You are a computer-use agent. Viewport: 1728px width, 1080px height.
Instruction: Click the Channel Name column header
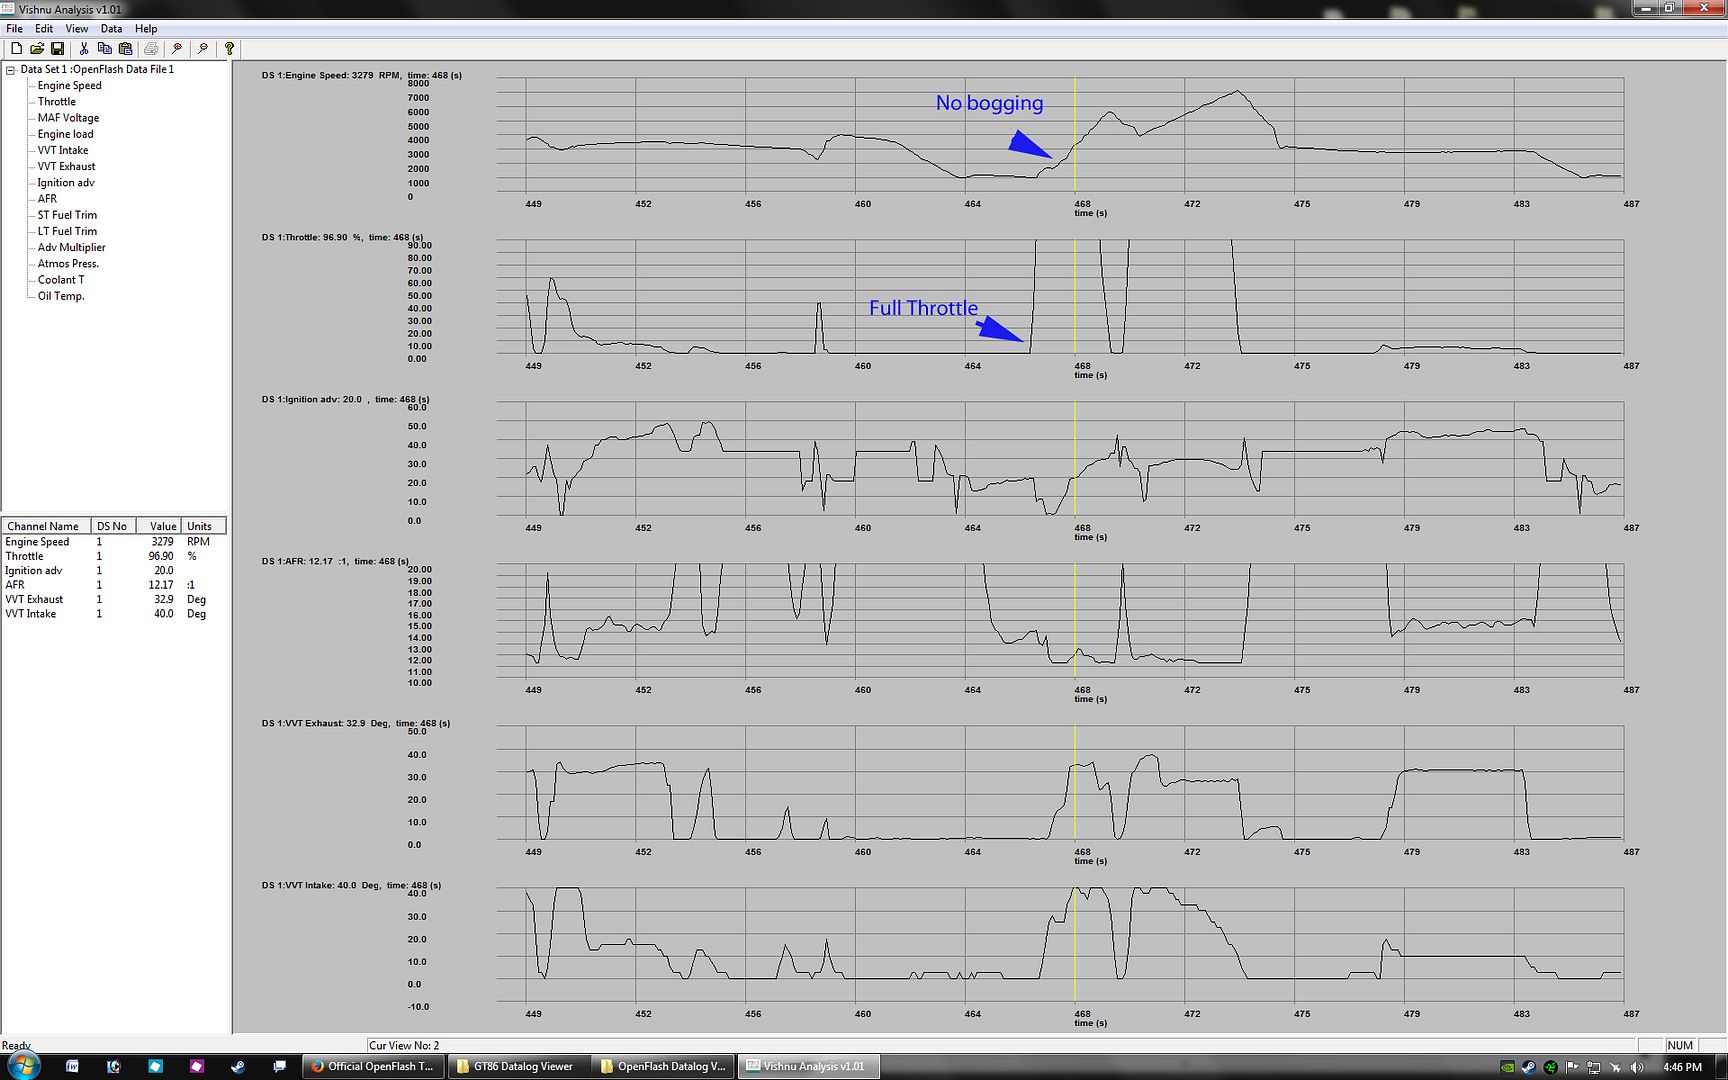(x=43, y=526)
